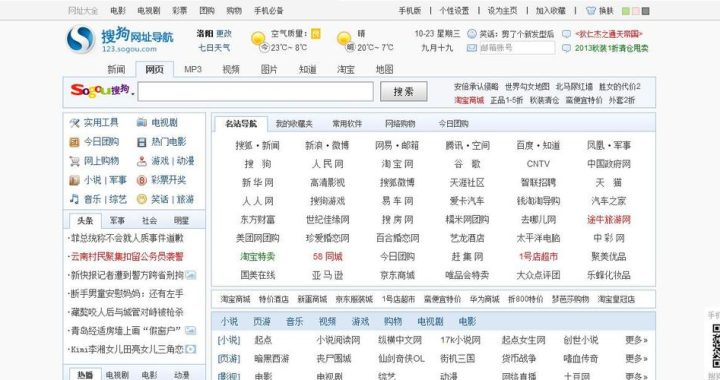Select 游戏 in blue category bar
The height and width of the screenshot is (380, 720).
[360, 322]
